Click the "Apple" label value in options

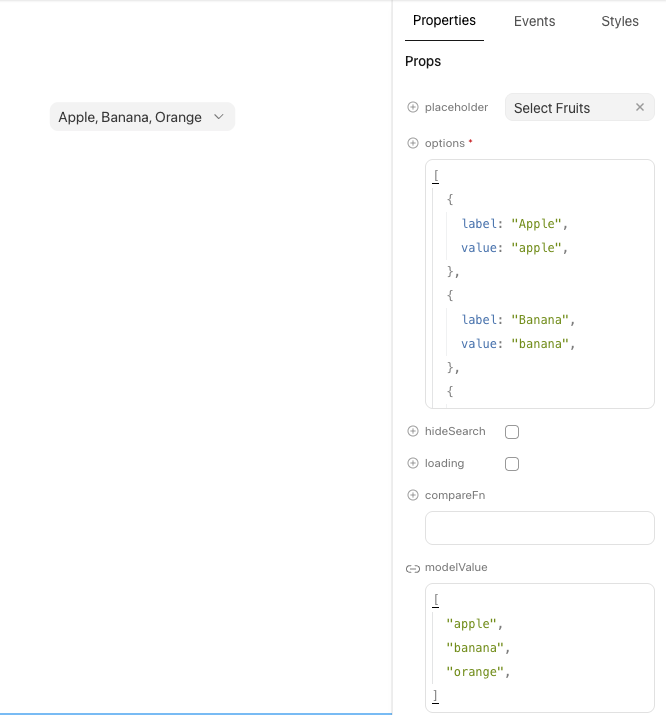point(539,224)
